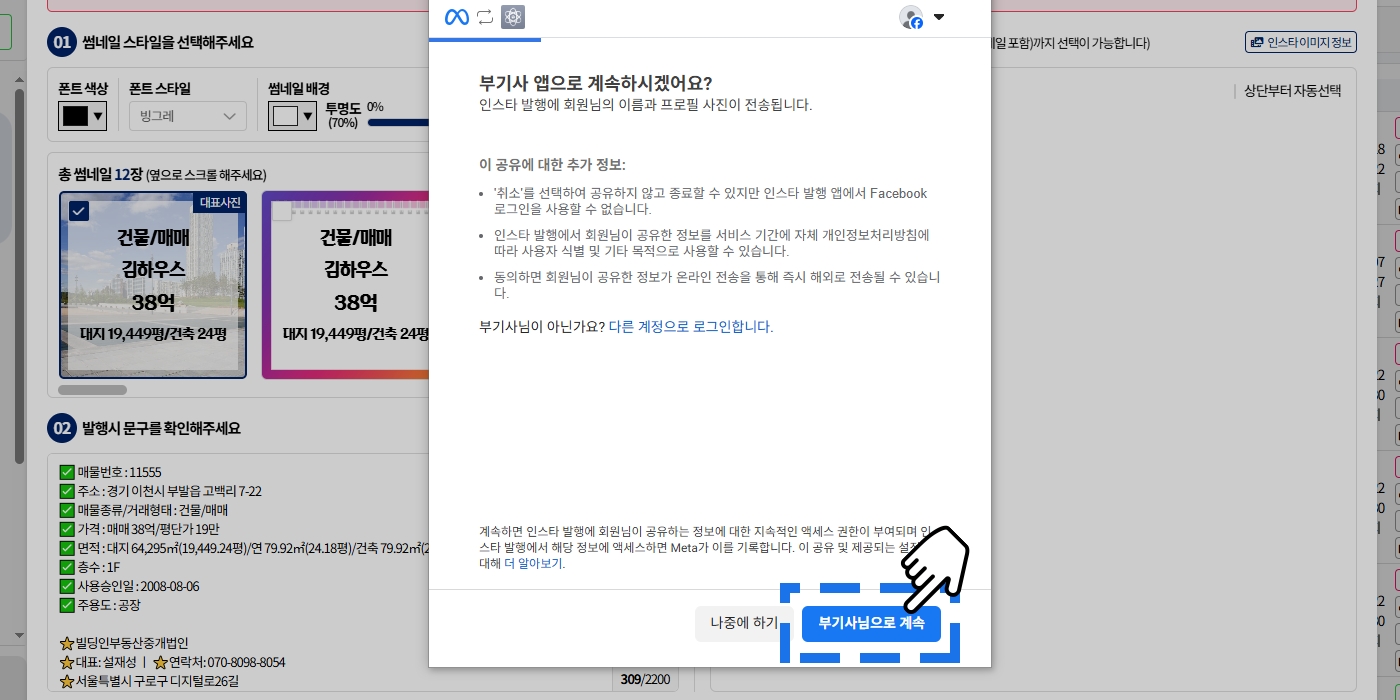Click the '01' step badge icon
The image size is (1400, 700).
[62, 42]
